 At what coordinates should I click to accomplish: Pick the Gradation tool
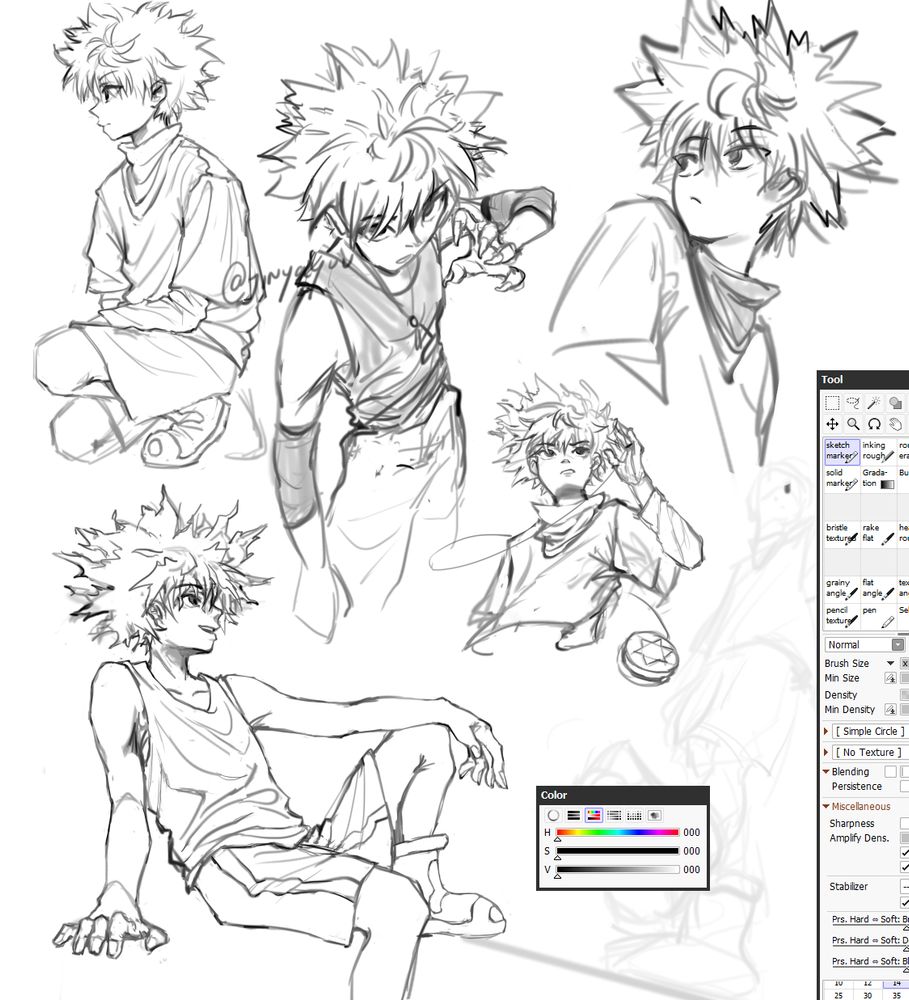pyautogui.click(x=878, y=478)
